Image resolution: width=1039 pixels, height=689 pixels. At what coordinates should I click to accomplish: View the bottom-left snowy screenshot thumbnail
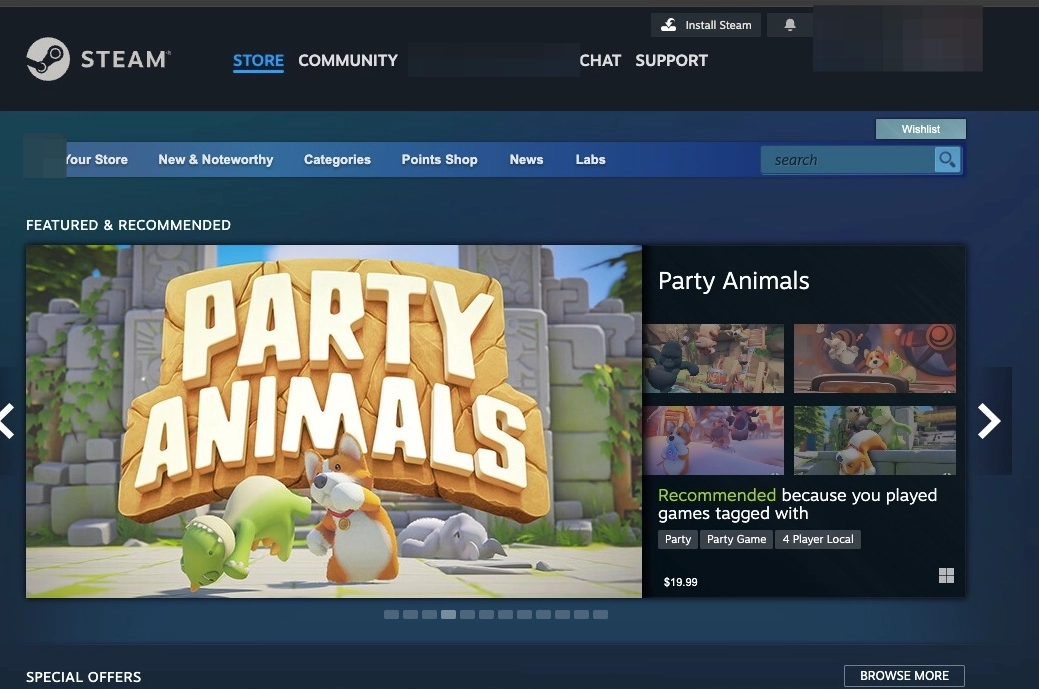tap(713, 441)
